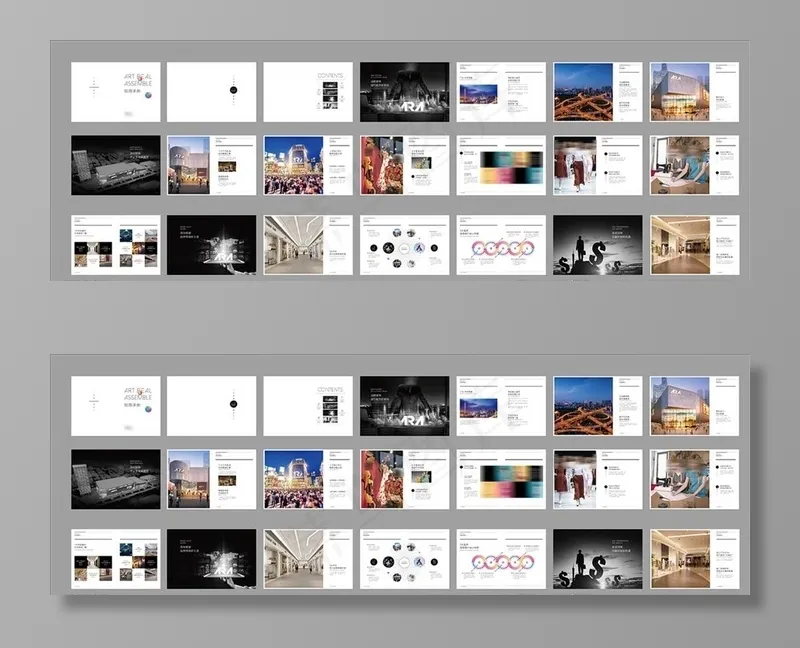Select upper sheet's red floral dresses page

pos(405,165)
